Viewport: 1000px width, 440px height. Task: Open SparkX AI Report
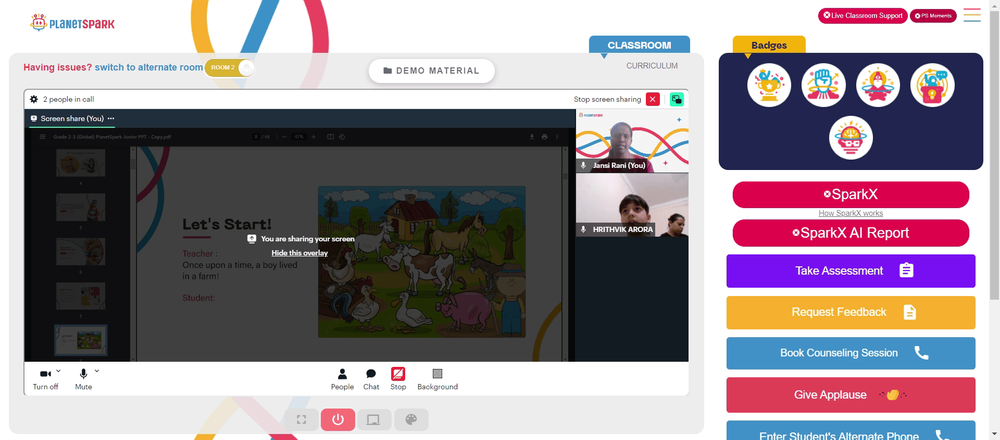click(851, 233)
